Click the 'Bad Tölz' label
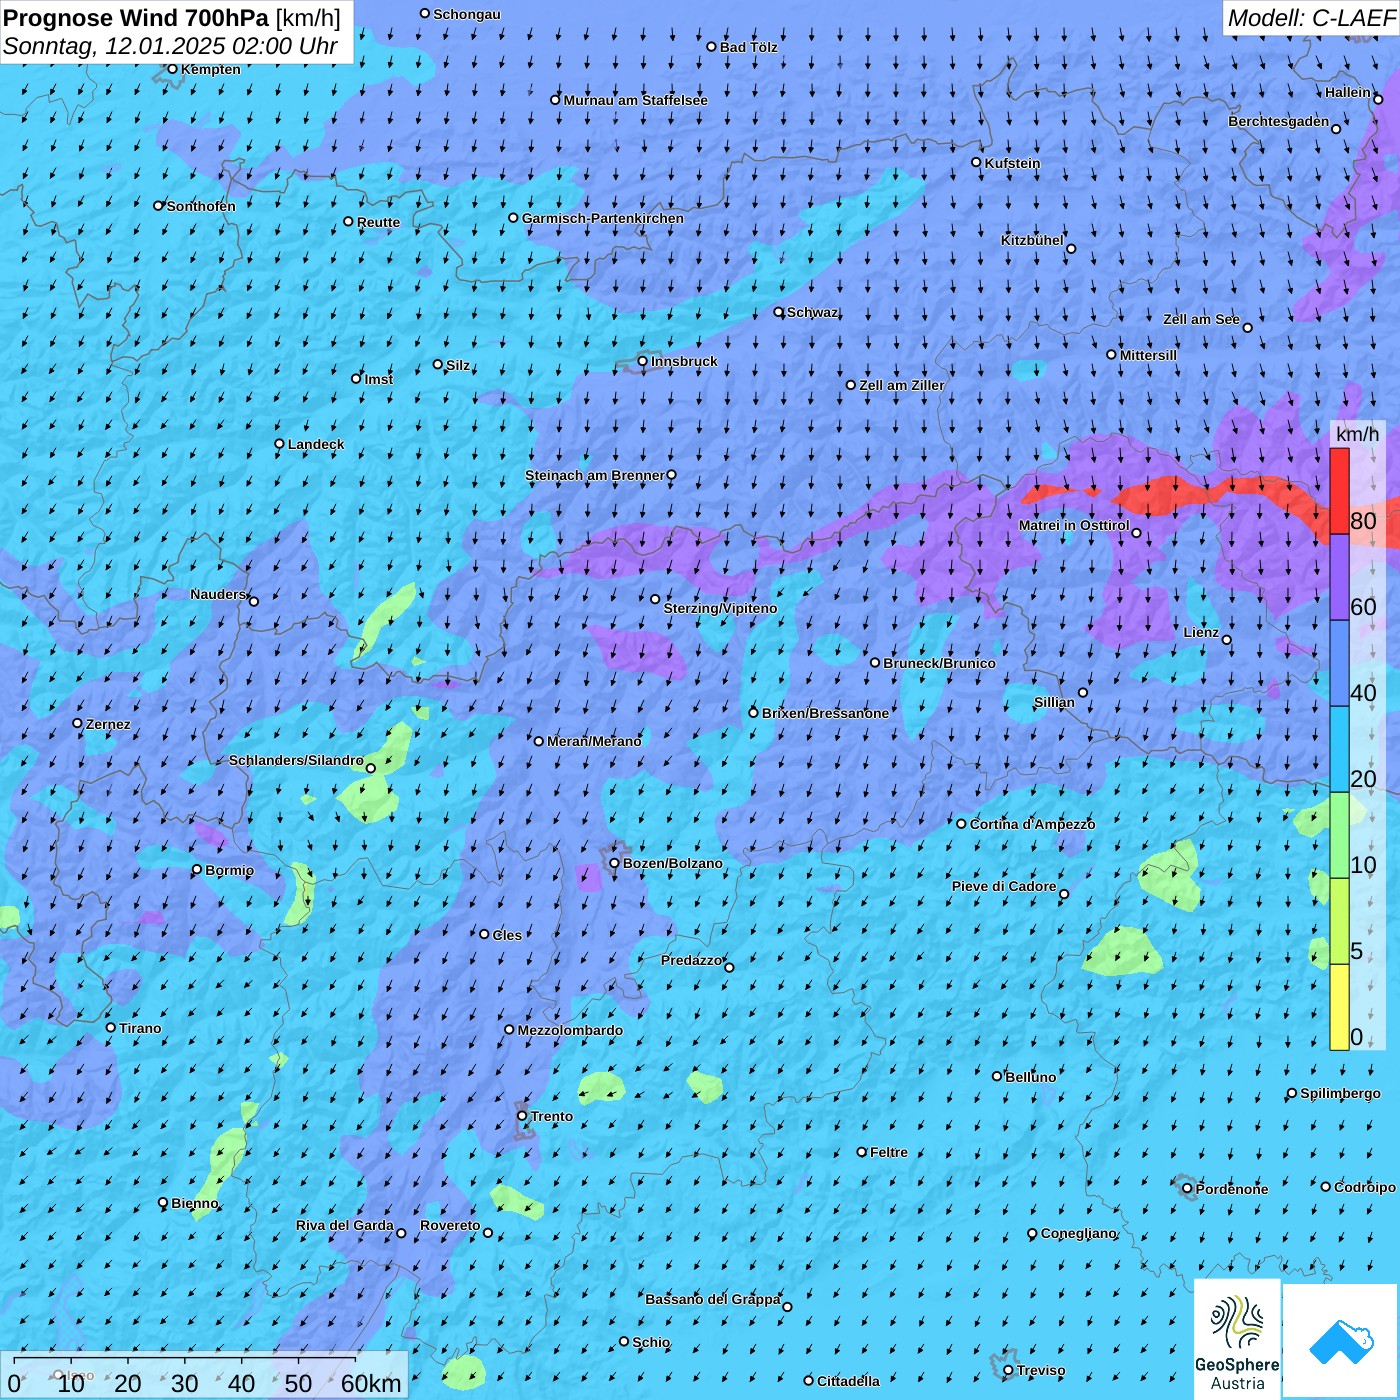The height and width of the screenshot is (1400, 1400). coord(749,47)
